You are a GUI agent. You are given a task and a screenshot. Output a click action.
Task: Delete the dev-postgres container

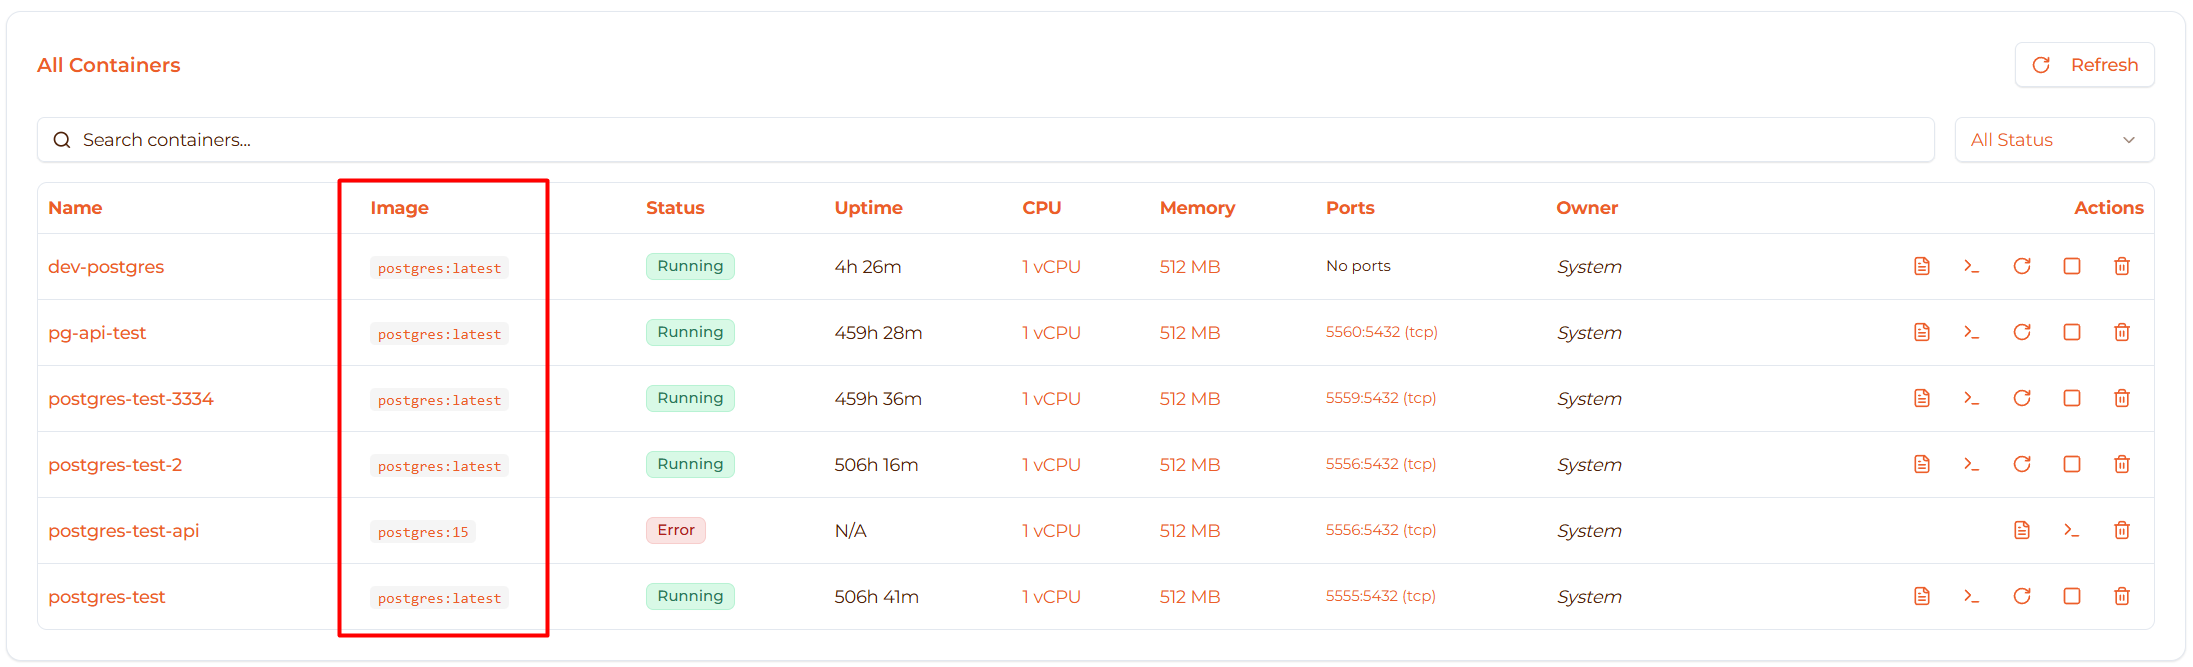2121,266
